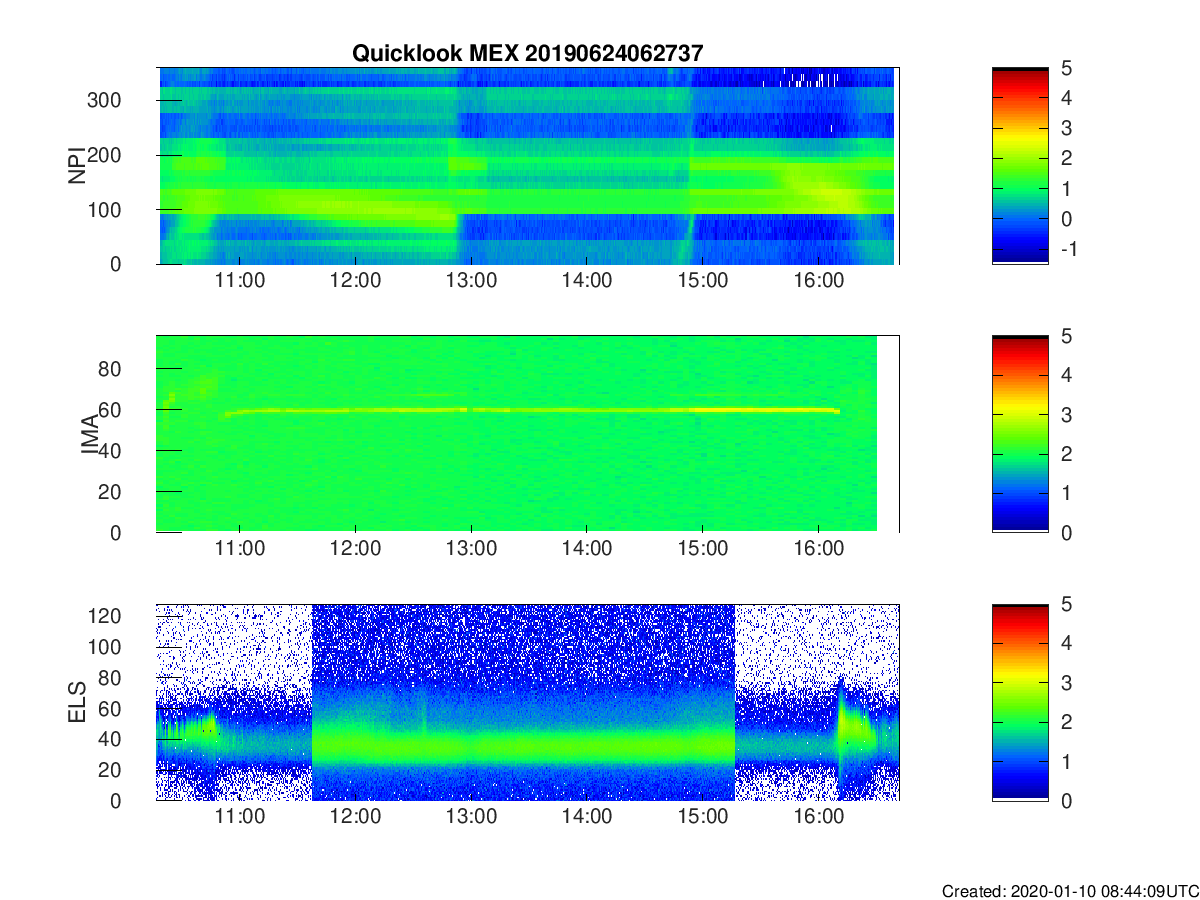Click the NPI plot's color scale bar
1200x900 pixels.
[x=1020, y=166]
